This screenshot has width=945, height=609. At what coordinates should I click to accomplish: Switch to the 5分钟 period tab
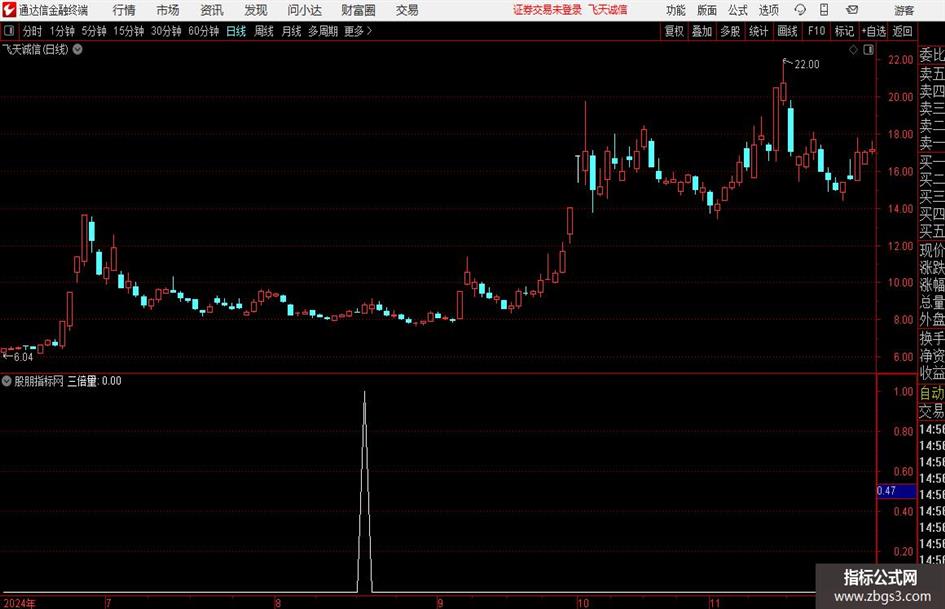click(x=94, y=31)
